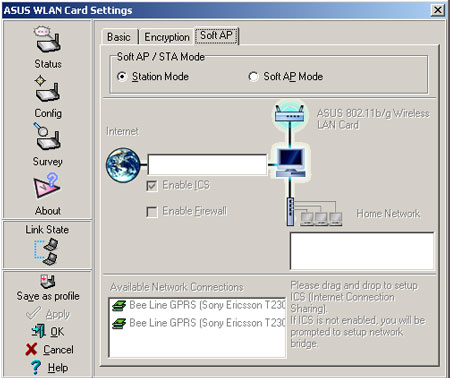
Task: Click the first Bee Line connection green icon
Action: [119, 305]
